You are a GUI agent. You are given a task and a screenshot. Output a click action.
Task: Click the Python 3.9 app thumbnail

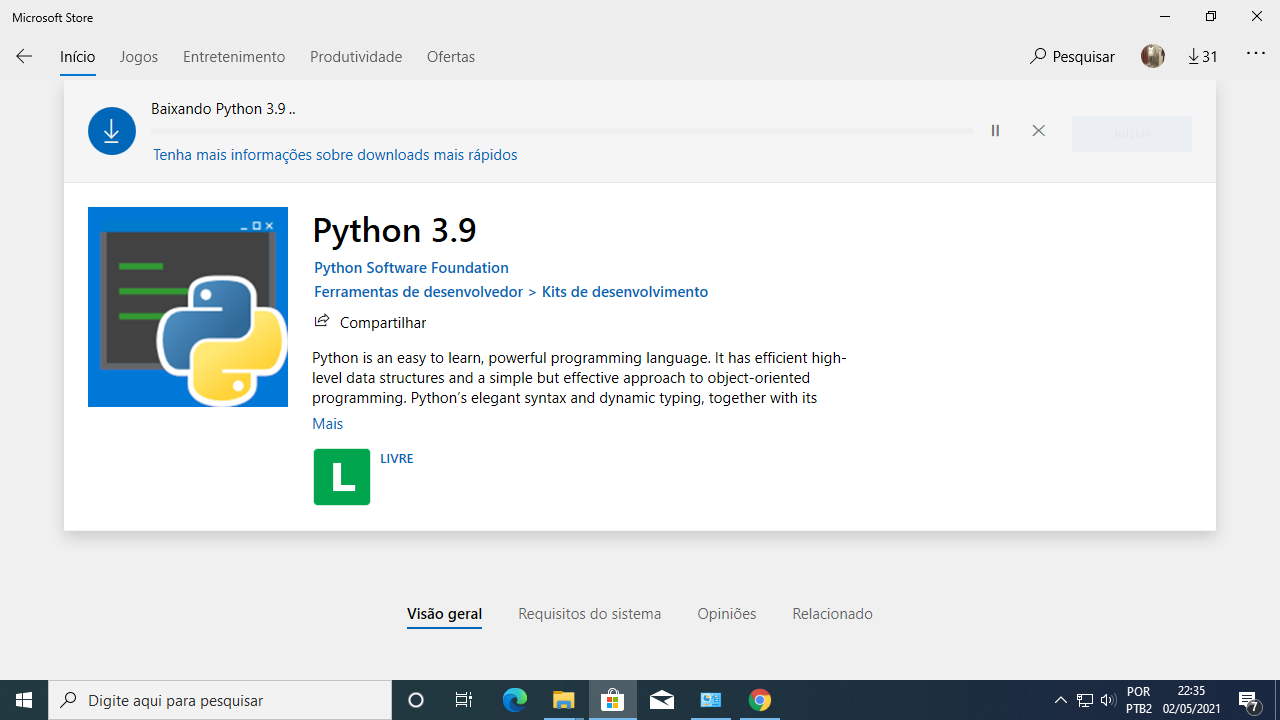pos(188,307)
